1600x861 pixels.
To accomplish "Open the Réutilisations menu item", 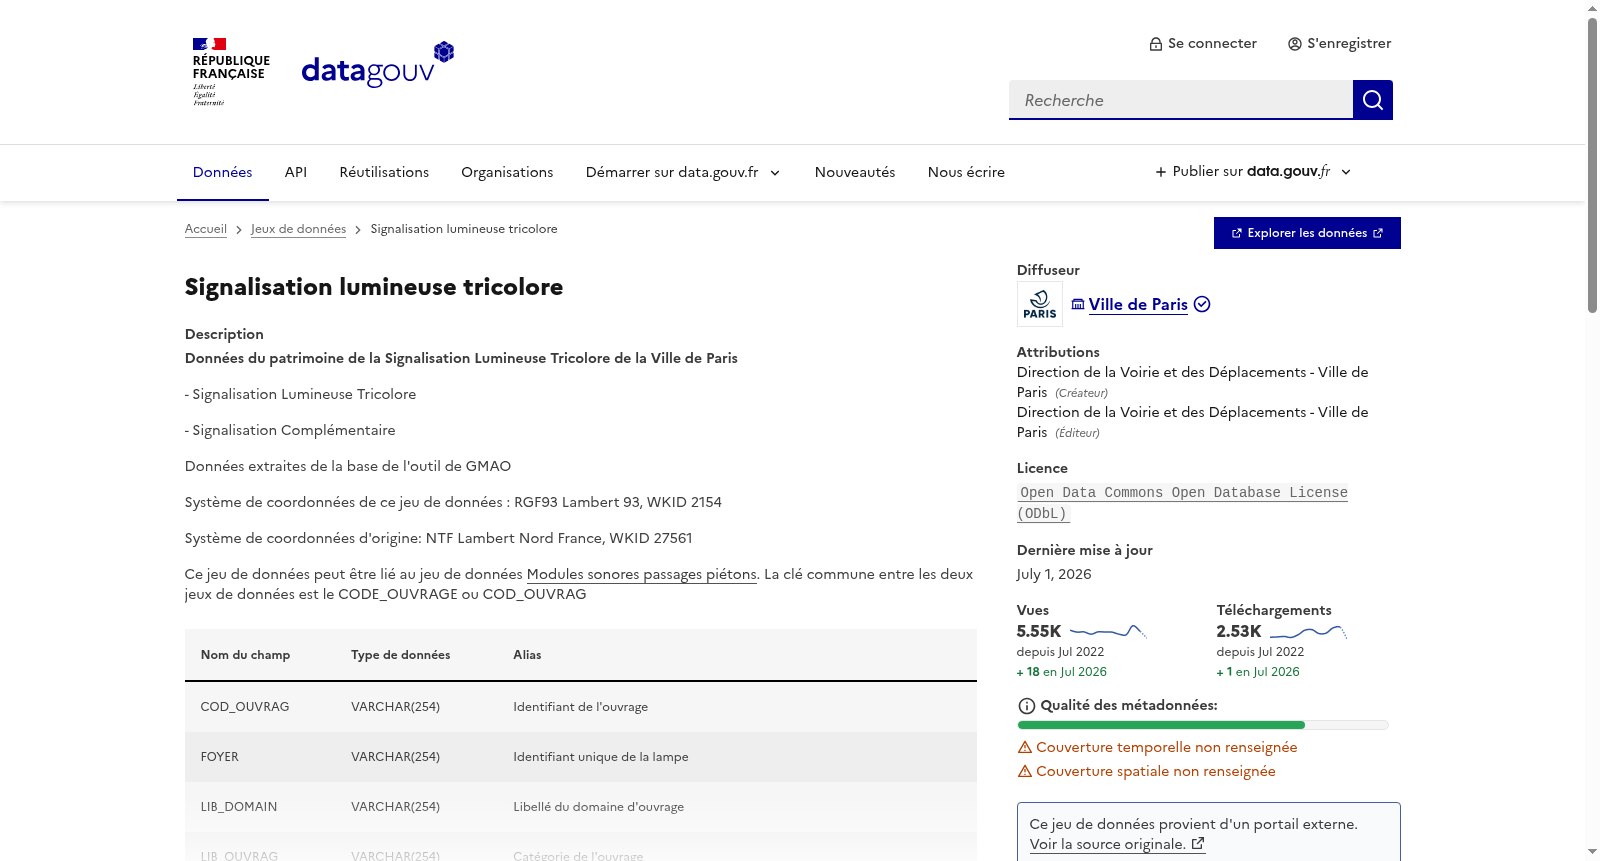I will point(384,172).
